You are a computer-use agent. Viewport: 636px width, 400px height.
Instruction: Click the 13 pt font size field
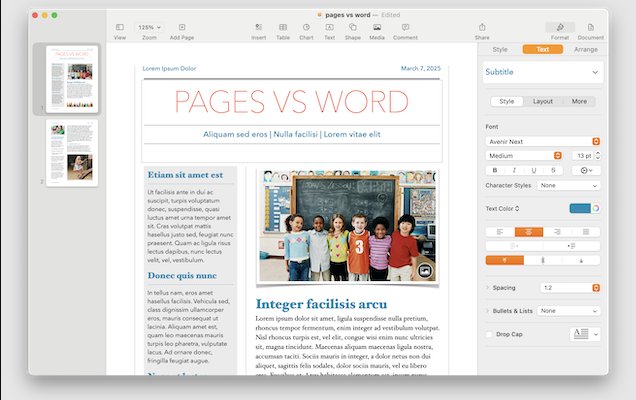coord(583,155)
